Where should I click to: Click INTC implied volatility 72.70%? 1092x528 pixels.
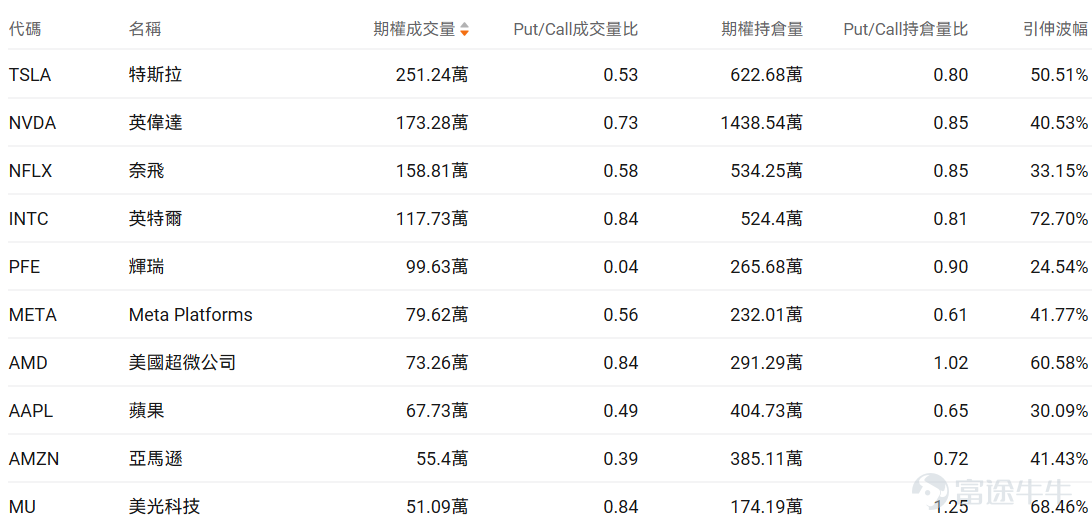coord(1059,219)
